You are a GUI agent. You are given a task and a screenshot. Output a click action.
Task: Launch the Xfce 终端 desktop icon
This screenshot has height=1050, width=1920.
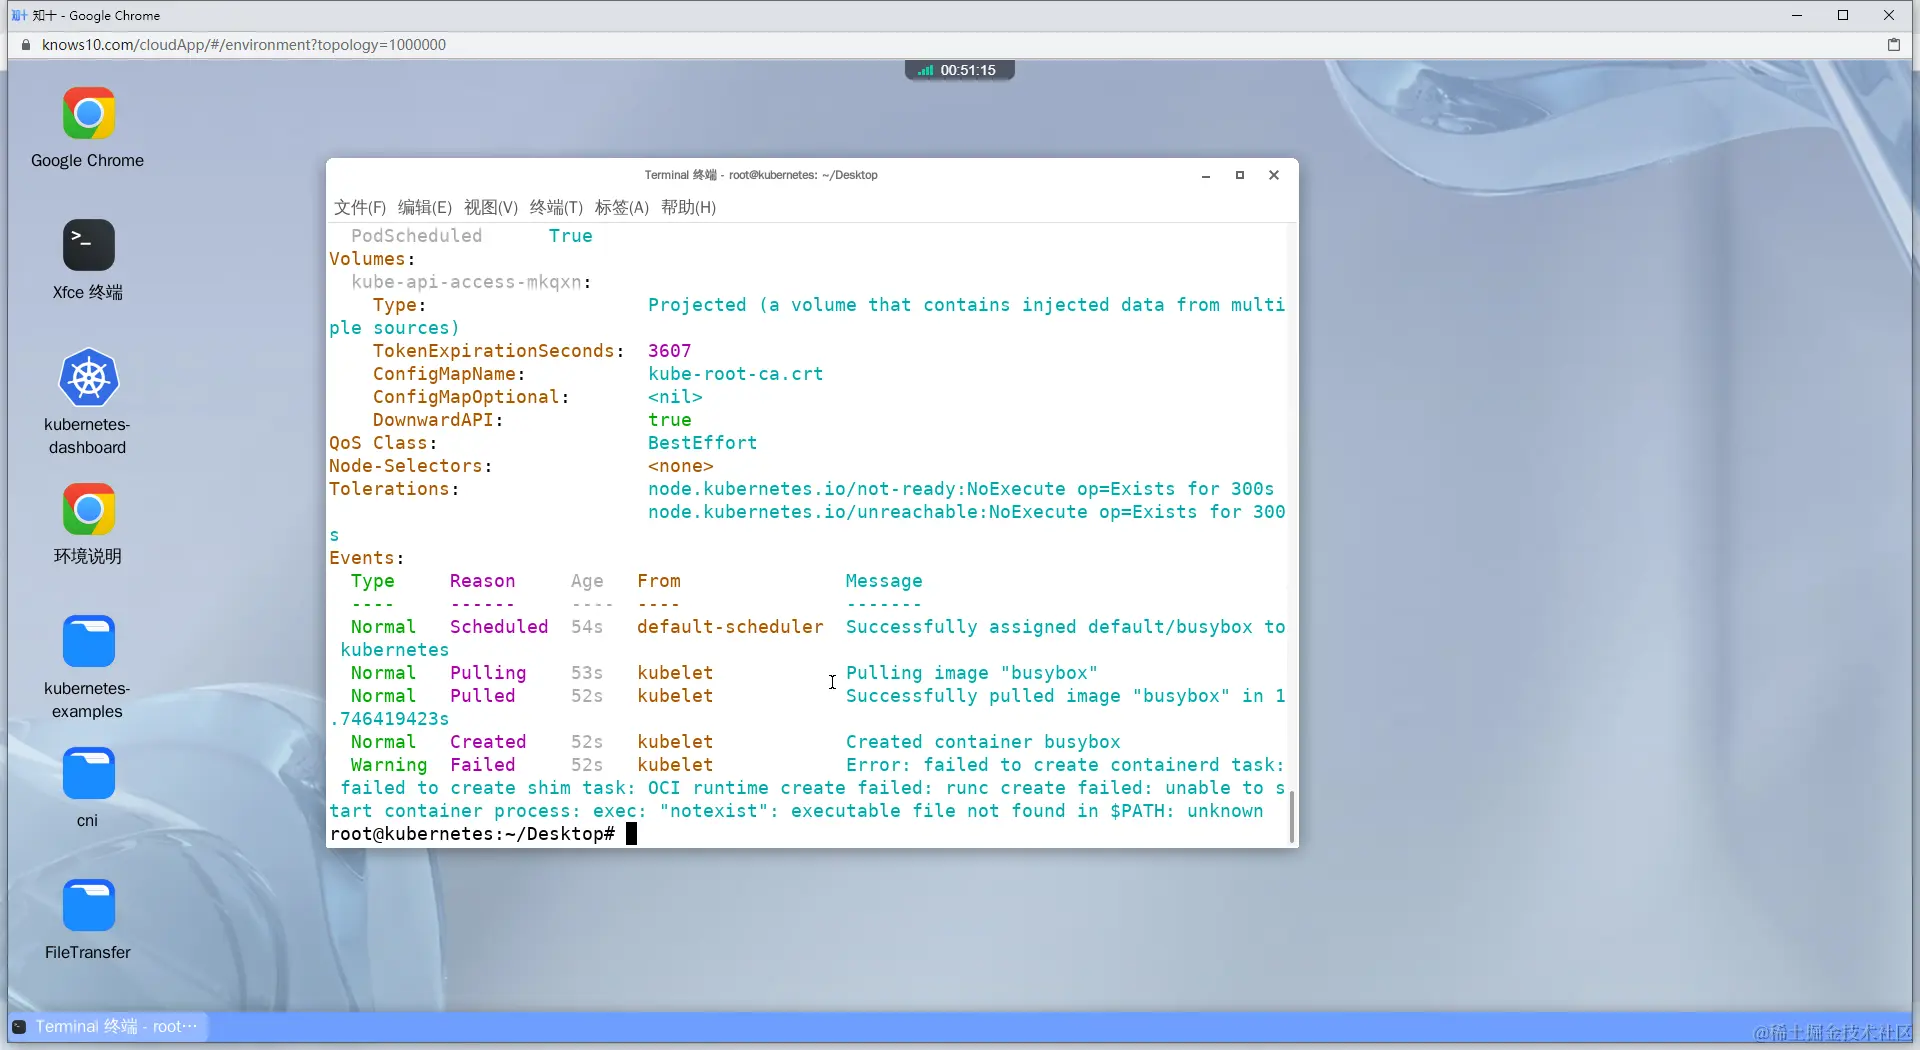point(88,246)
